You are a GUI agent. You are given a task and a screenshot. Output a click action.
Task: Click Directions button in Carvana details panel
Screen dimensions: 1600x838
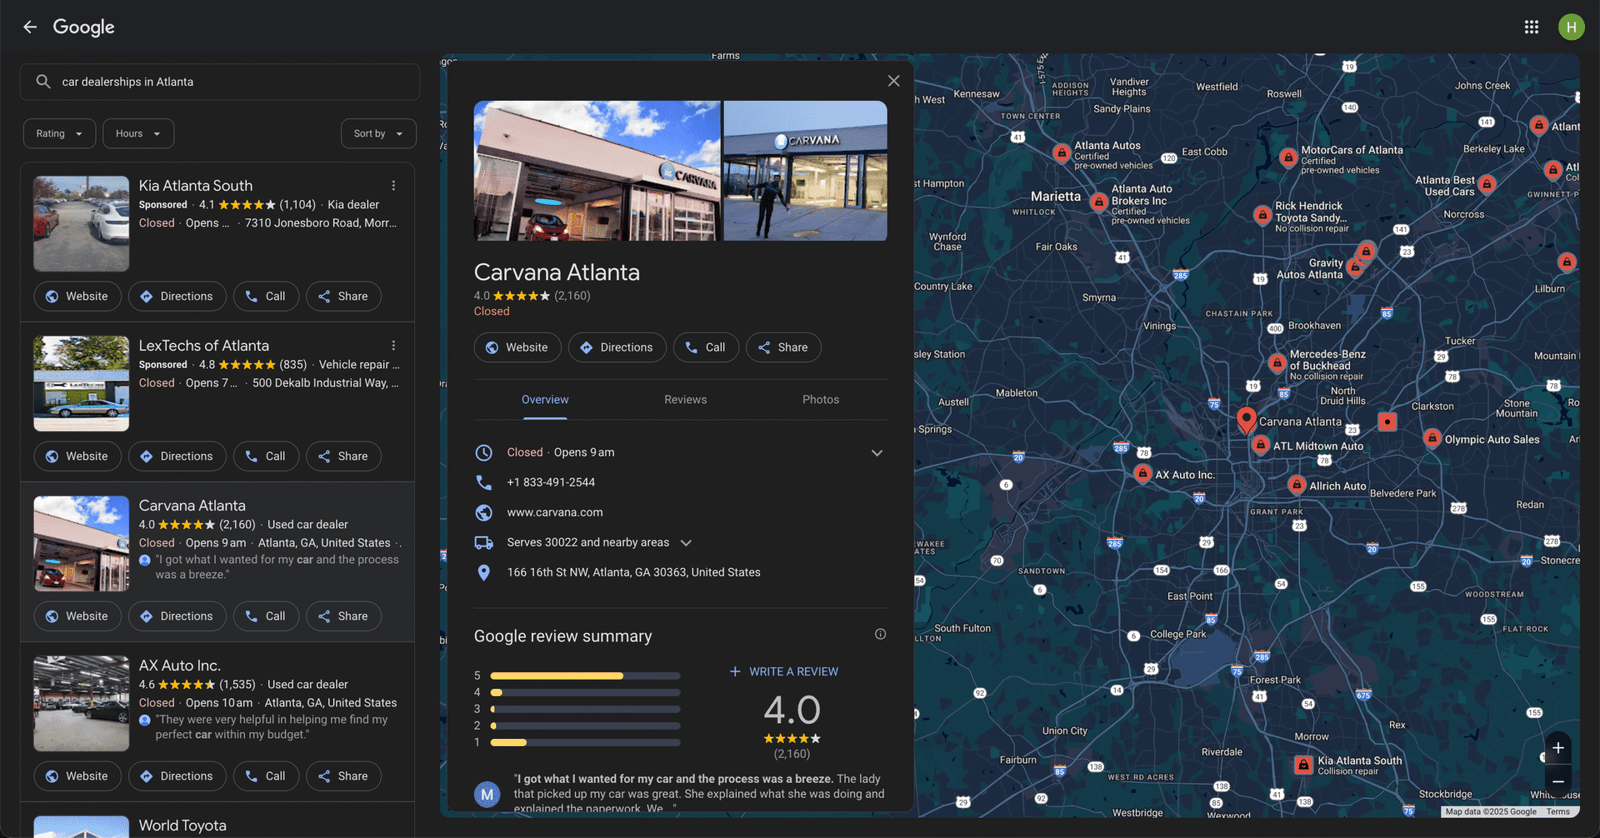pyautogui.click(x=617, y=347)
